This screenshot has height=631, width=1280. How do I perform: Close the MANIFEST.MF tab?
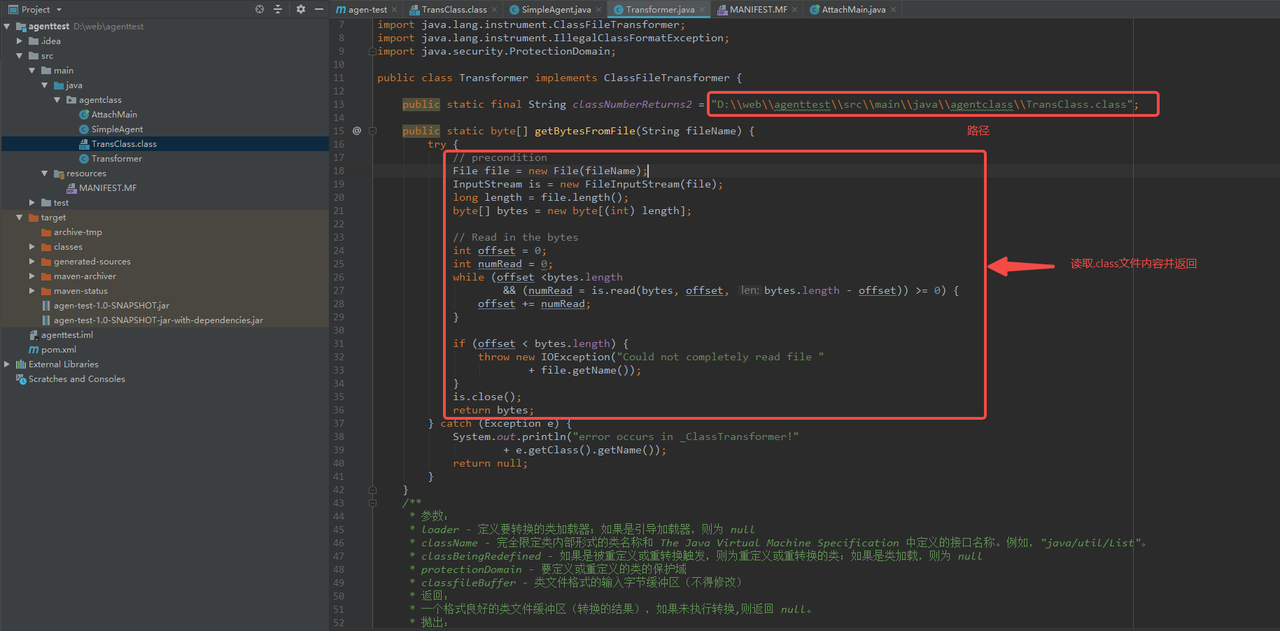pyautogui.click(x=796, y=9)
